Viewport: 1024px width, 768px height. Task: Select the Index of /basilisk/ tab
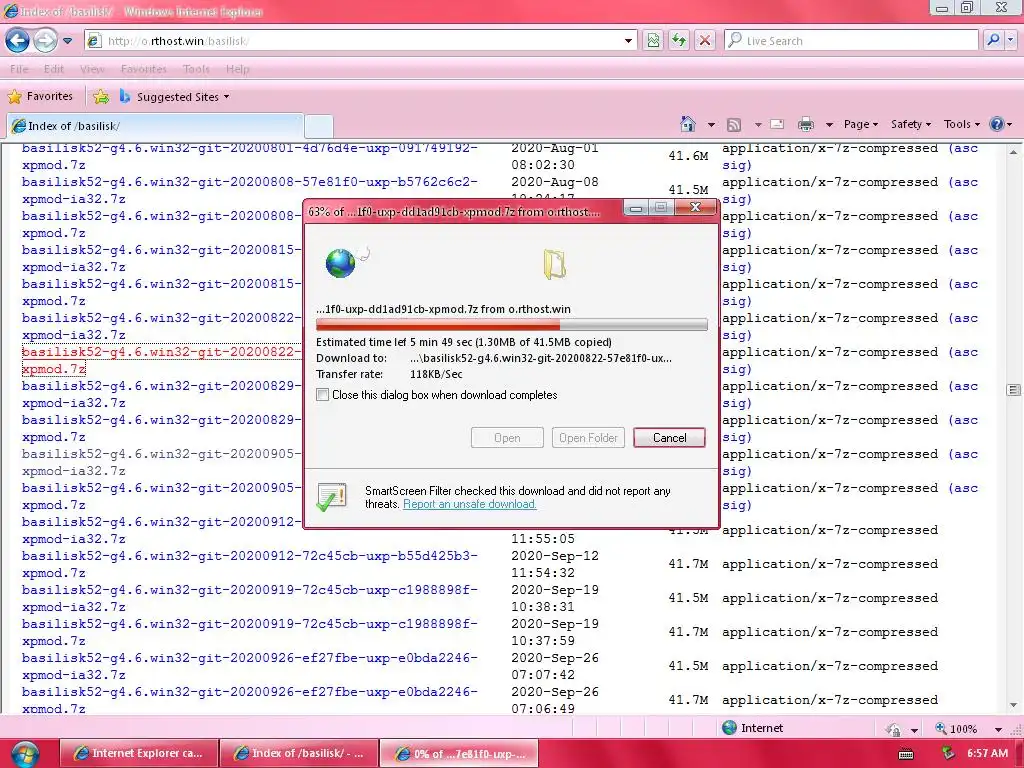coord(155,125)
